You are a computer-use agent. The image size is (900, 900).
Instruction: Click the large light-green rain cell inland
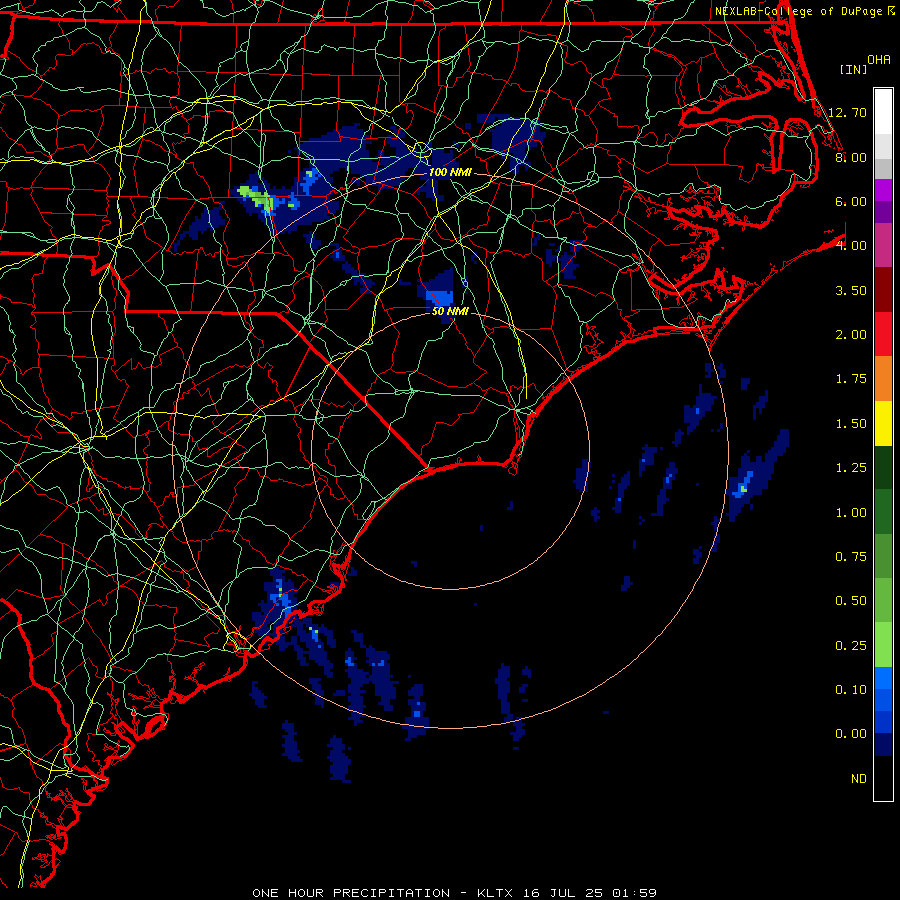pyautogui.click(x=257, y=197)
